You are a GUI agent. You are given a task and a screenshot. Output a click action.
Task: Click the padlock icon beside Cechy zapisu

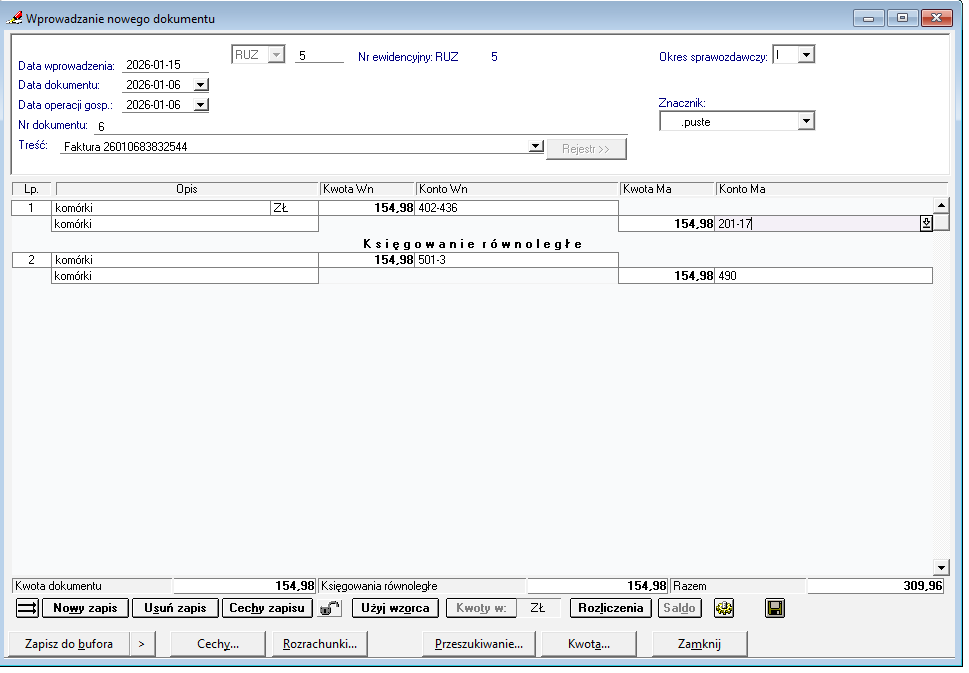[x=330, y=608]
